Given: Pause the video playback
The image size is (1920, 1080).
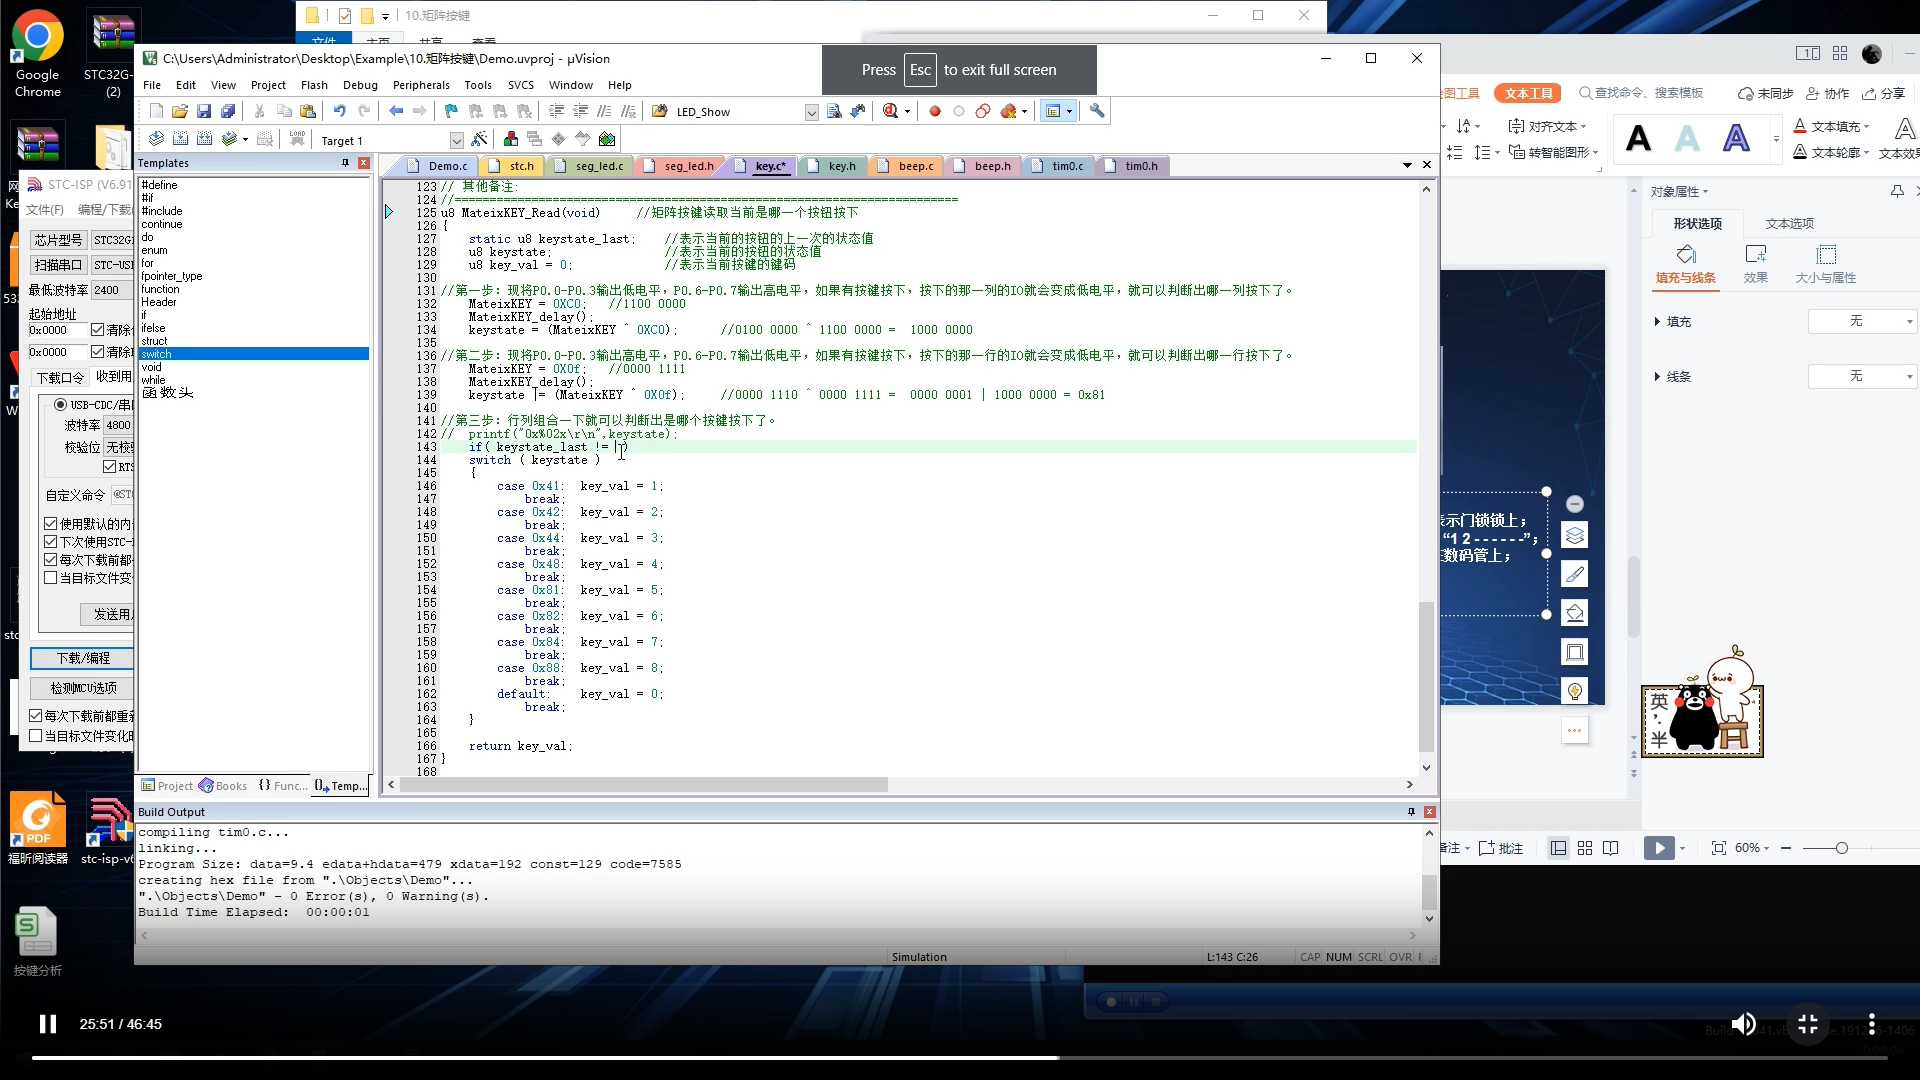Looking at the screenshot, I should tap(47, 1024).
